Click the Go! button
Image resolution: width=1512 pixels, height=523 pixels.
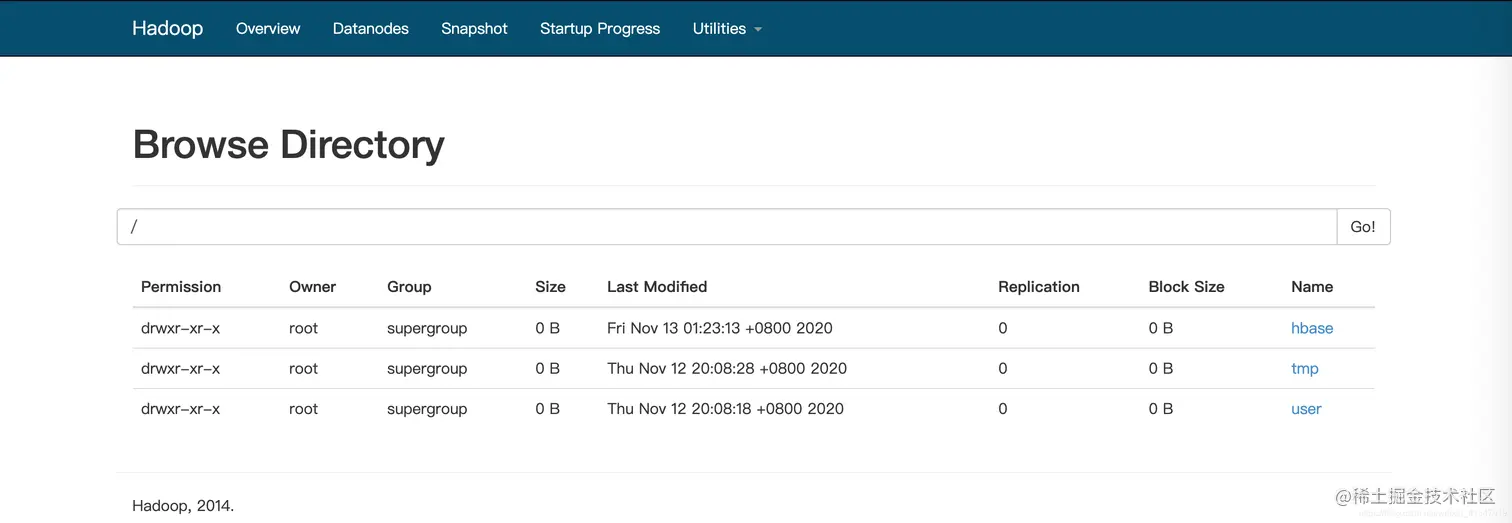pos(1363,227)
